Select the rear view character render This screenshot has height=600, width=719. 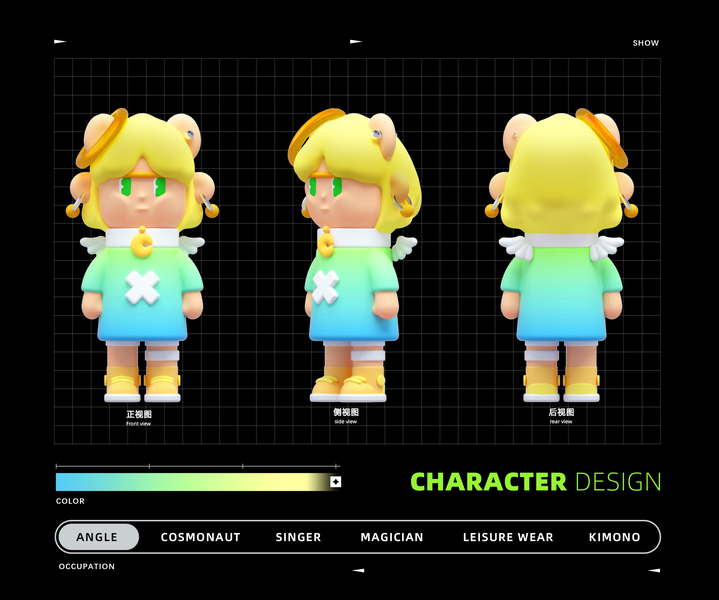click(x=561, y=256)
